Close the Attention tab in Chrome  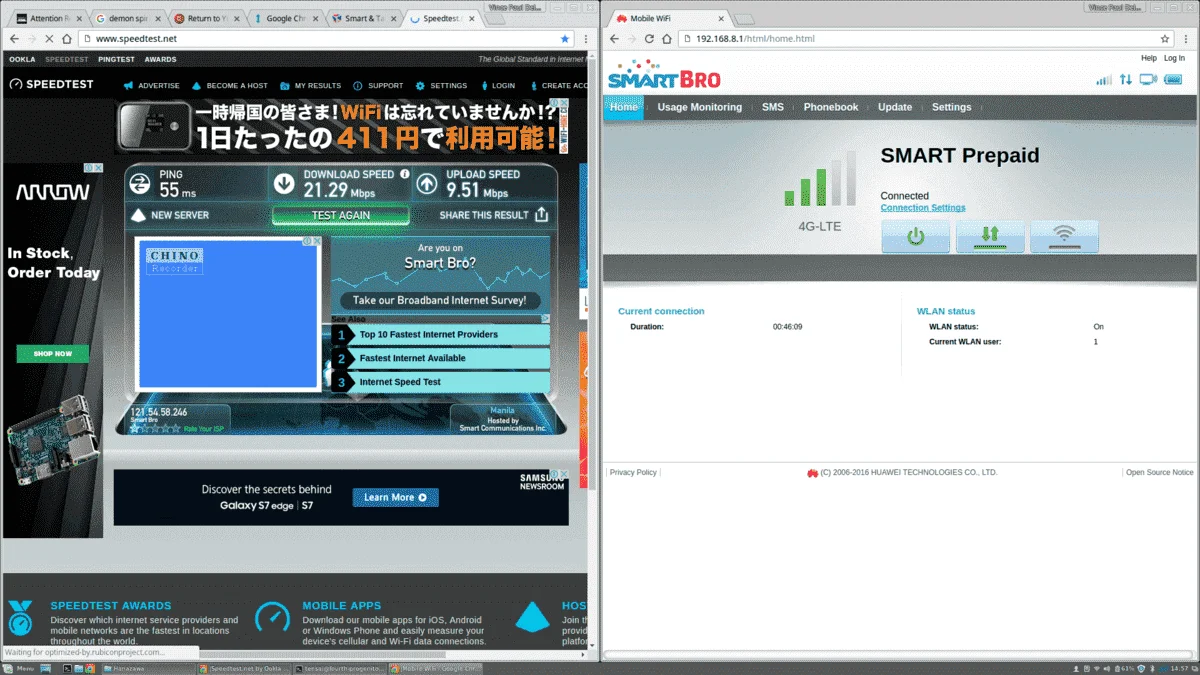pos(78,18)
